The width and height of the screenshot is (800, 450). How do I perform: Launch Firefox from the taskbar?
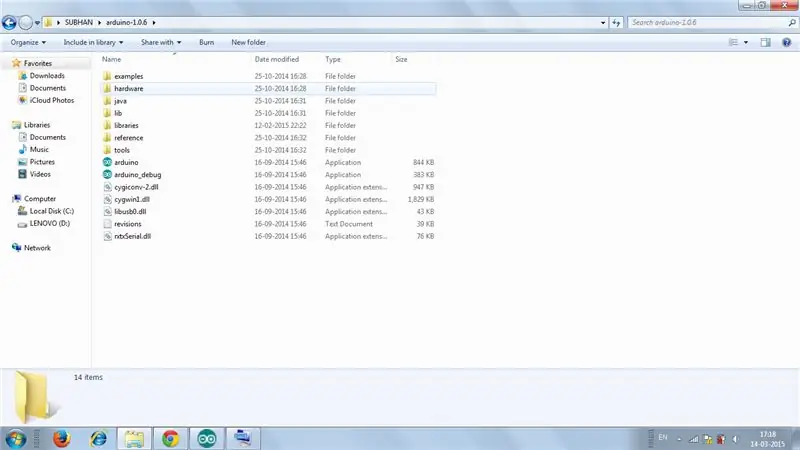tap(61, 439)
